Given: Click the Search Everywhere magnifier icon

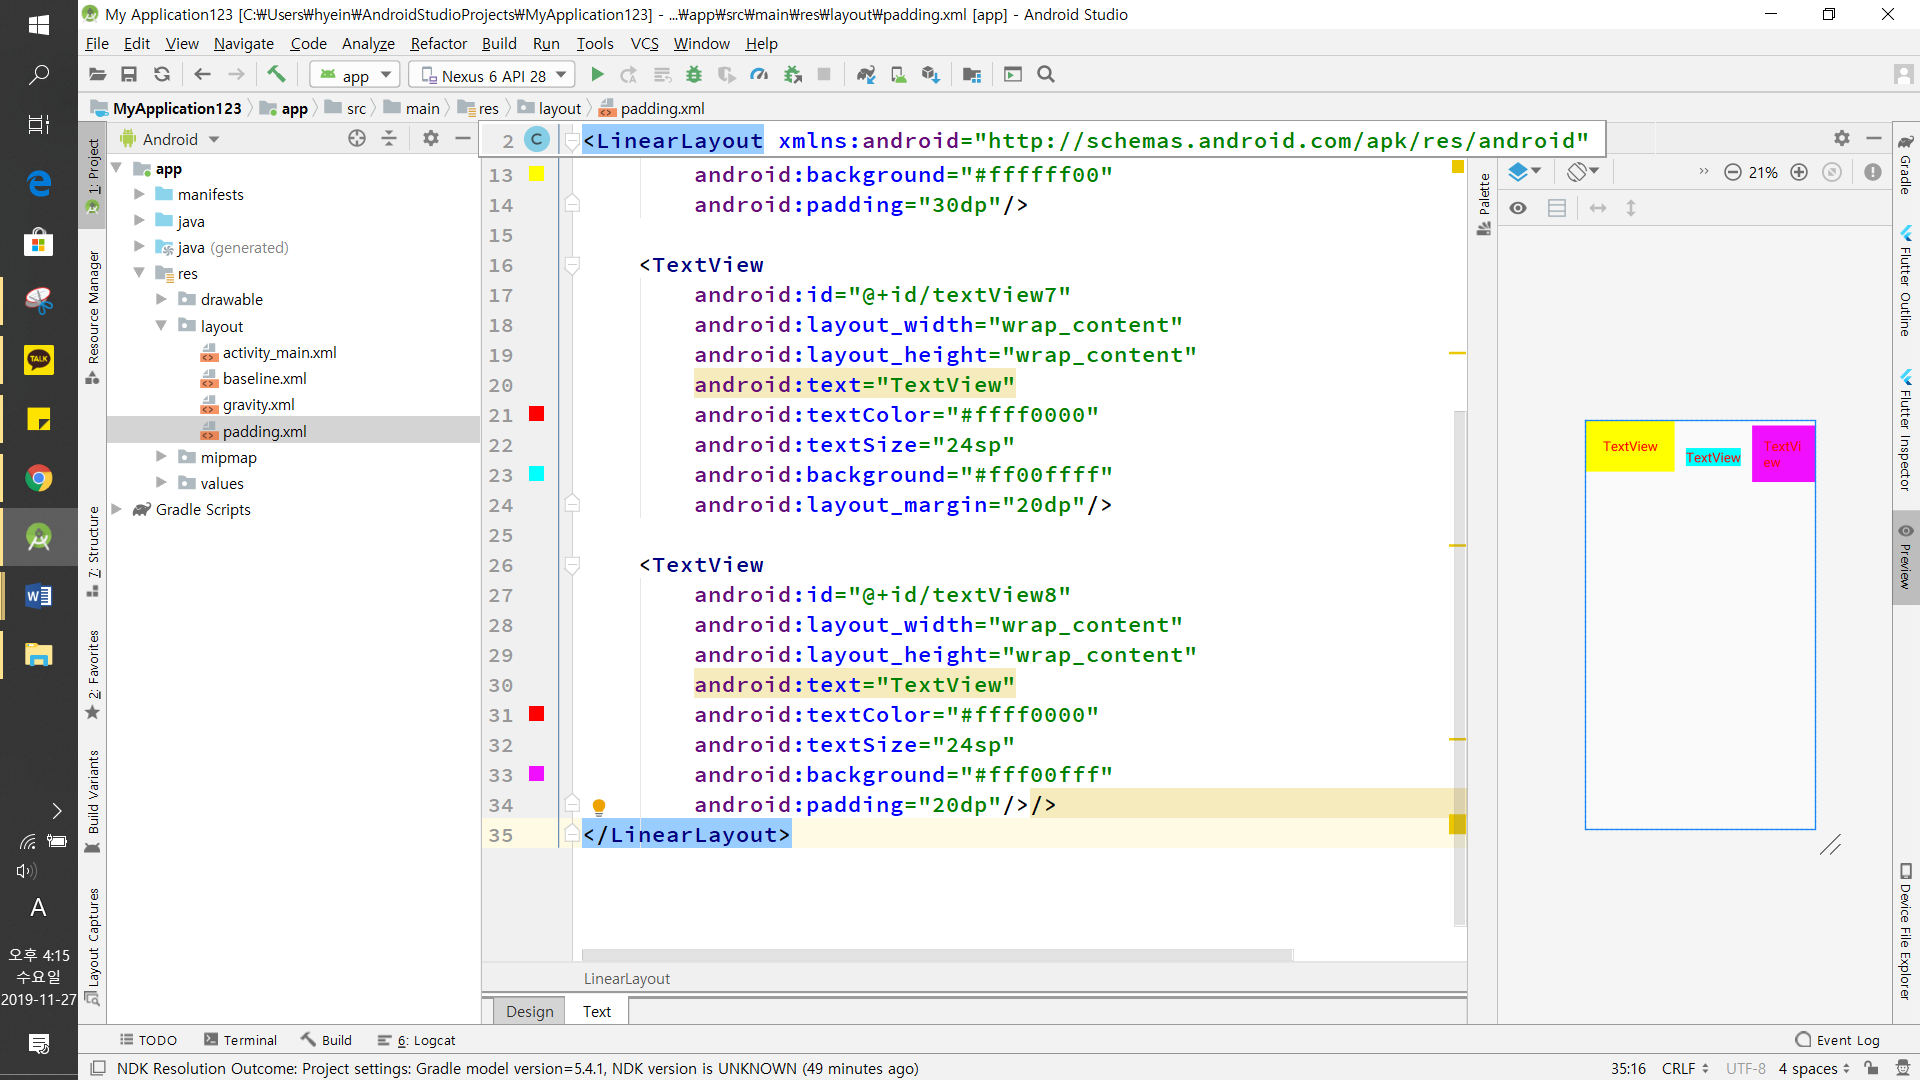Looking at the screenshot, I should tap(1046, 75).
